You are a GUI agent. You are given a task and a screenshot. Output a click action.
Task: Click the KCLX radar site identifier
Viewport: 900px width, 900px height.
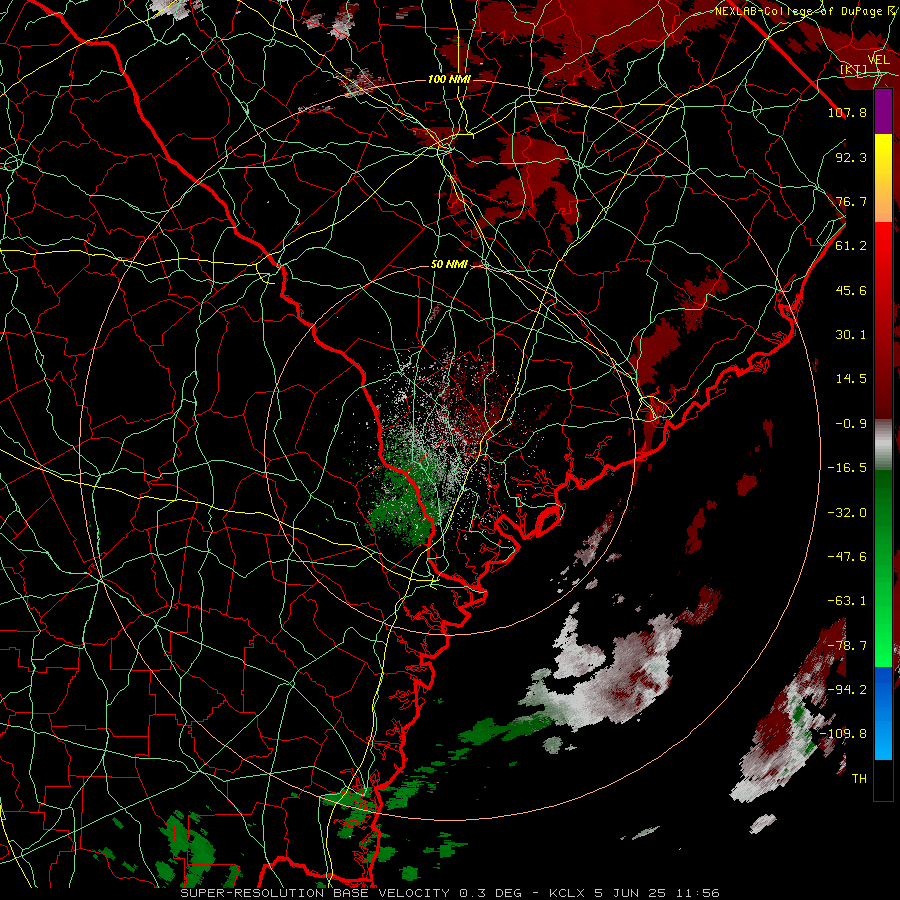tap(567, 893)
